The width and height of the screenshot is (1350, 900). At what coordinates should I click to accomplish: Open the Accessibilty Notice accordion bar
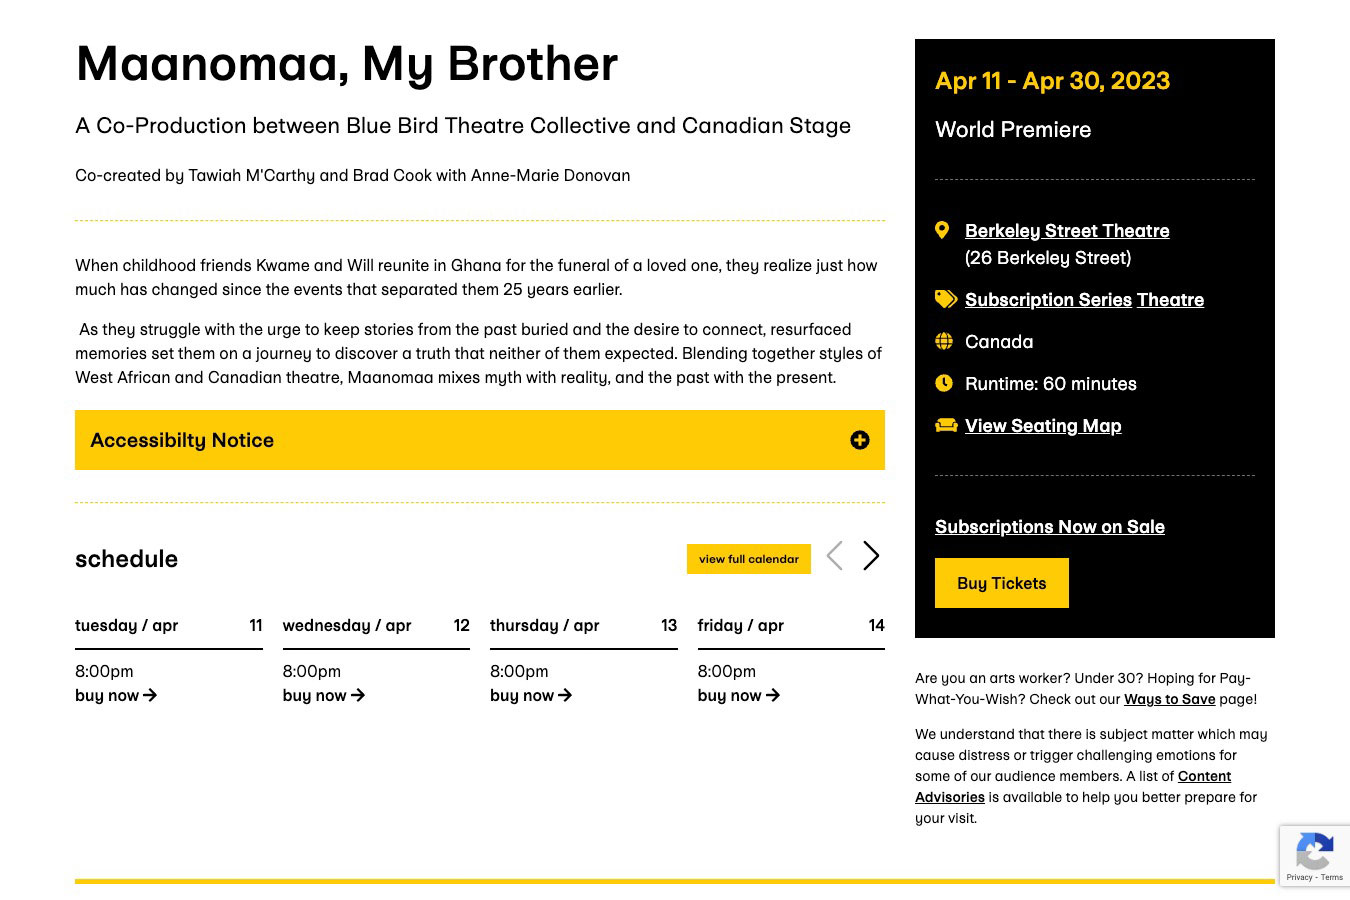click(x=480, y=440)
